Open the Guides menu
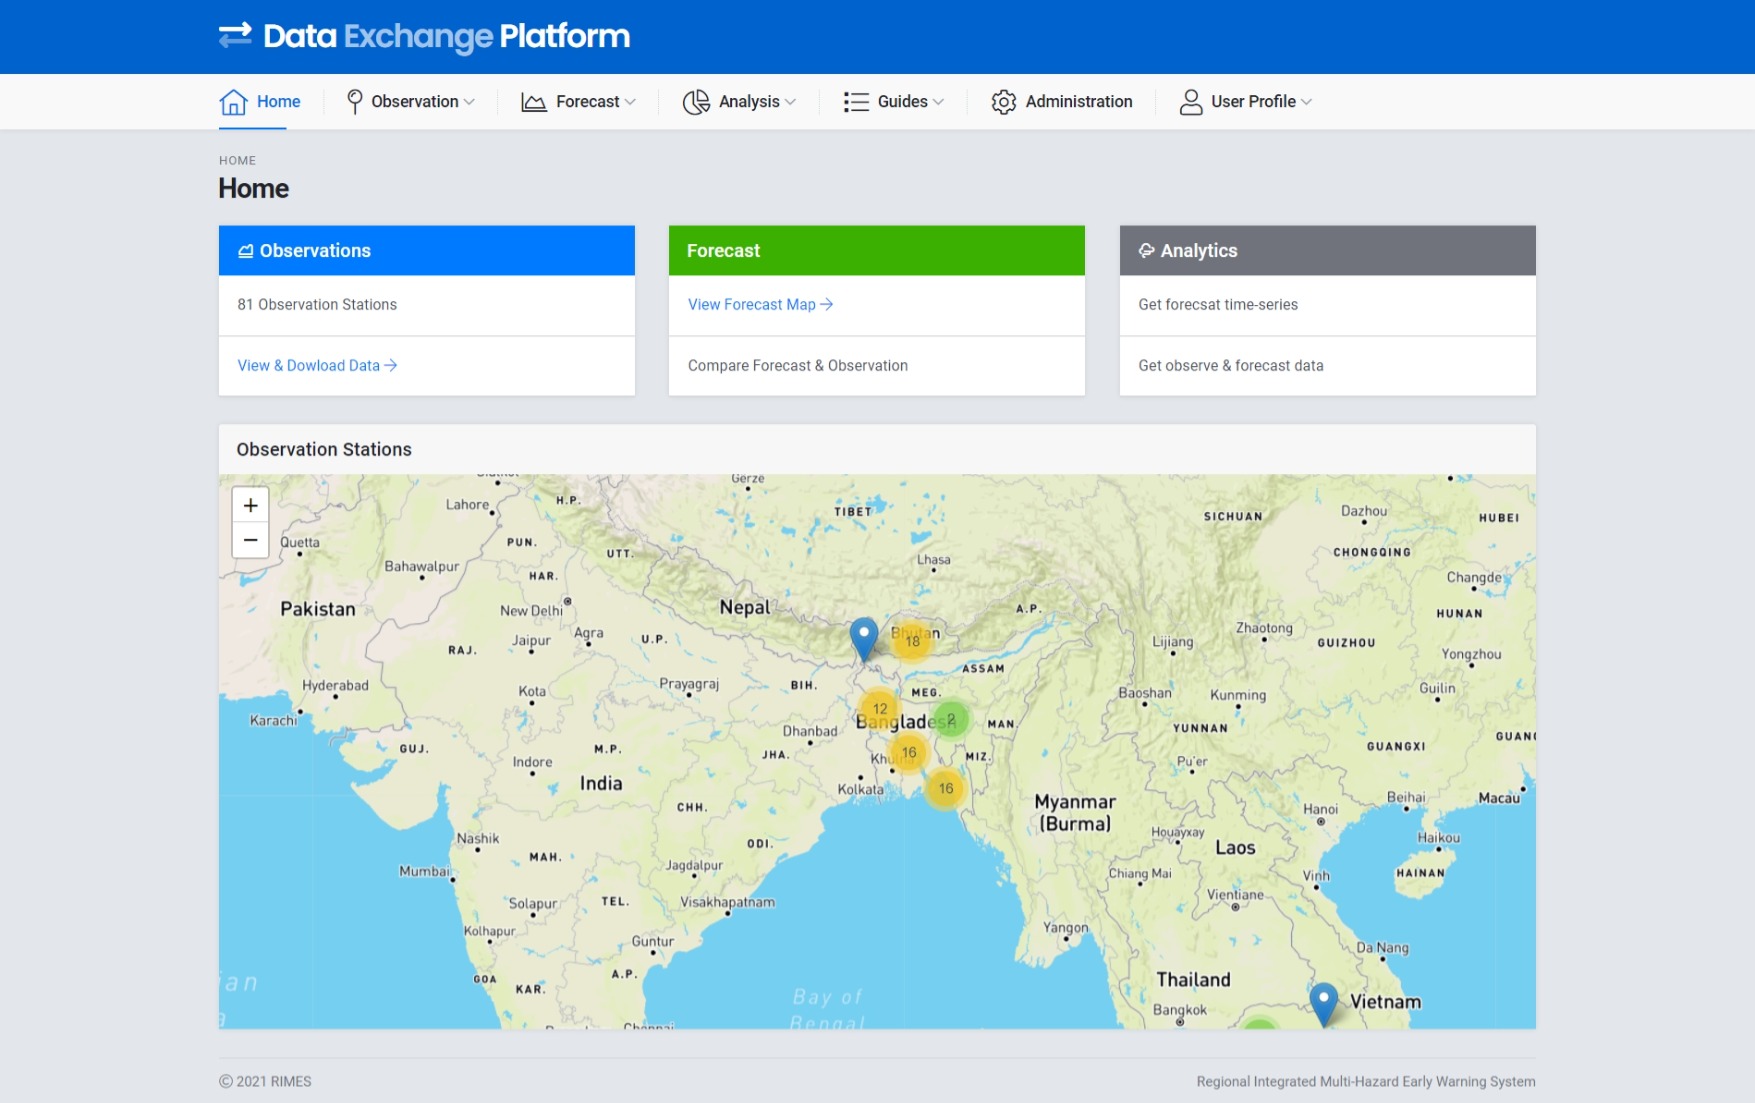The image size is (1755, 1103). 894,102
